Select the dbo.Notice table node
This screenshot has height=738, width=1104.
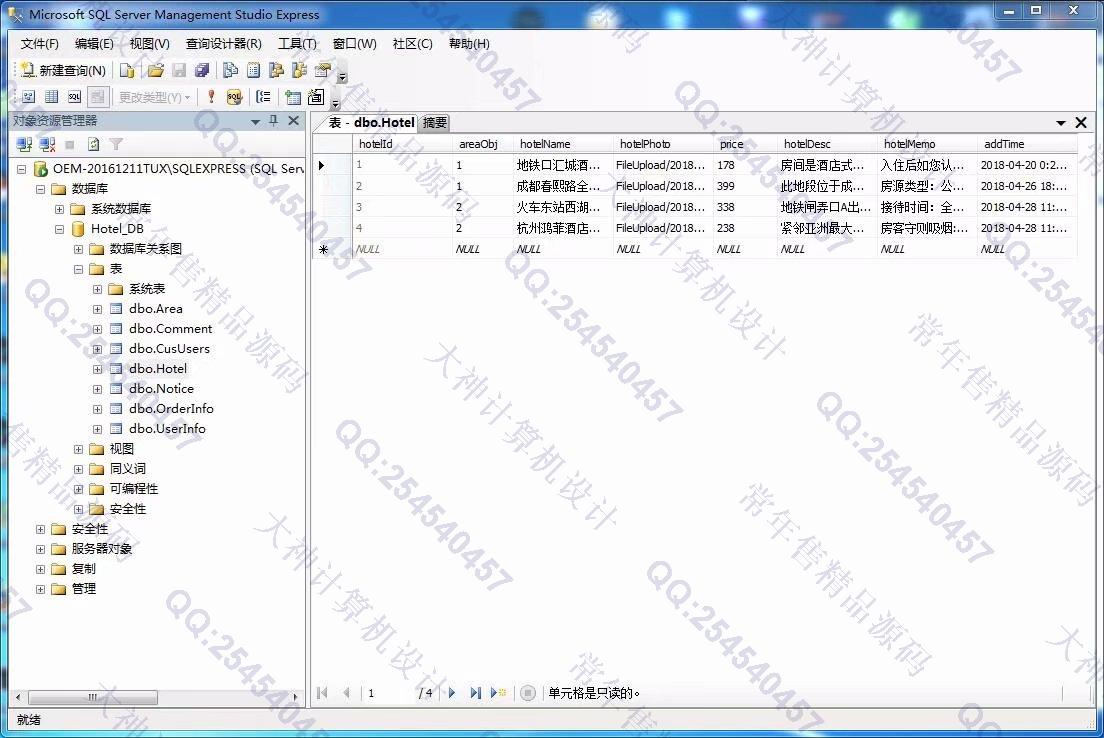pos(161,389)
